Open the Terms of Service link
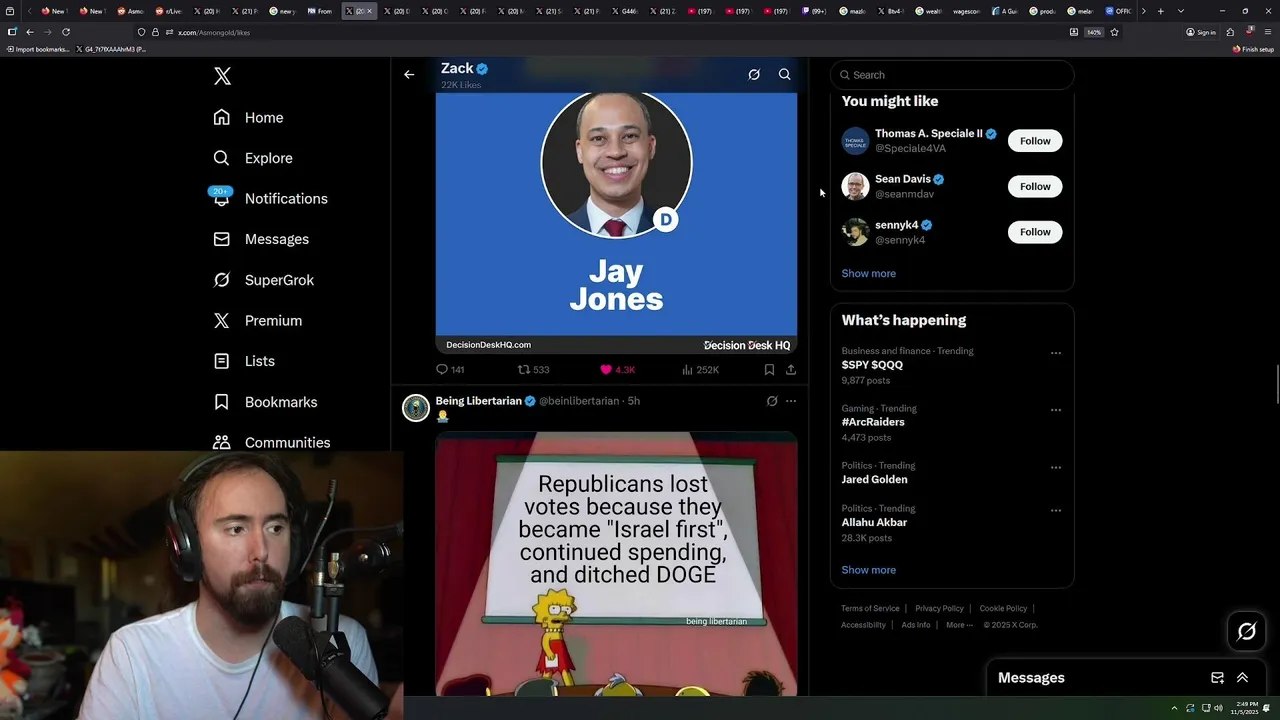Image resolution: width=1280 pixels, height=720 pixels. 870,608
